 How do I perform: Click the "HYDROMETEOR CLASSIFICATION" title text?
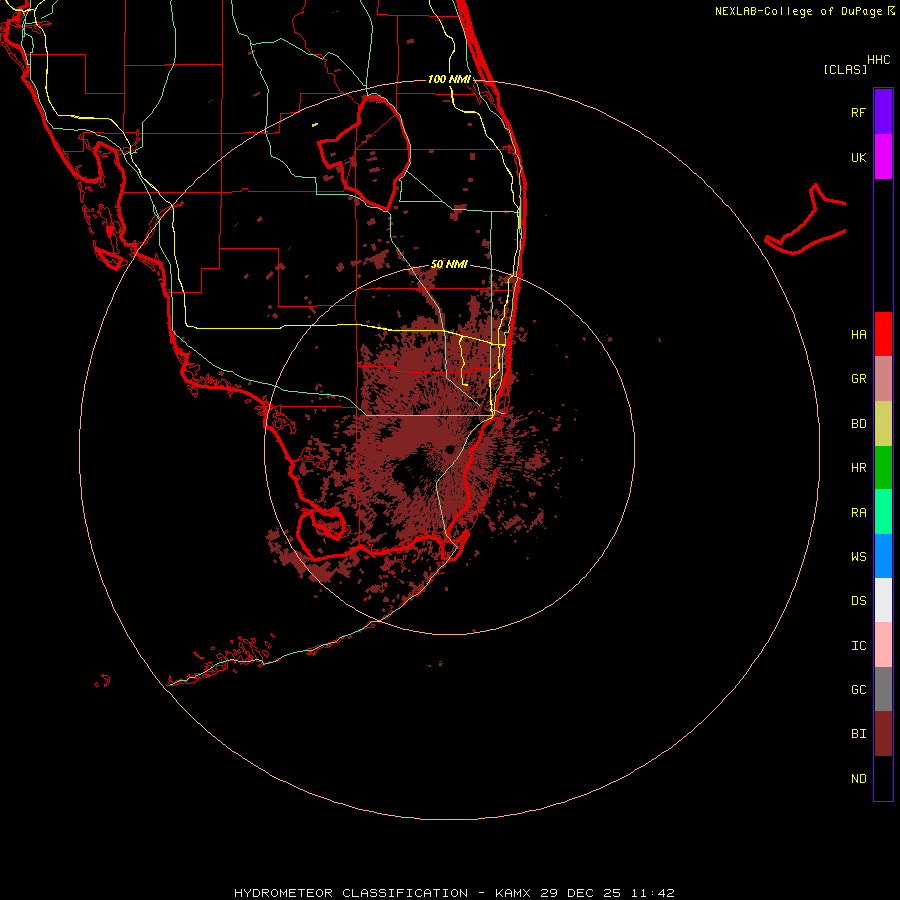(351, 893)
